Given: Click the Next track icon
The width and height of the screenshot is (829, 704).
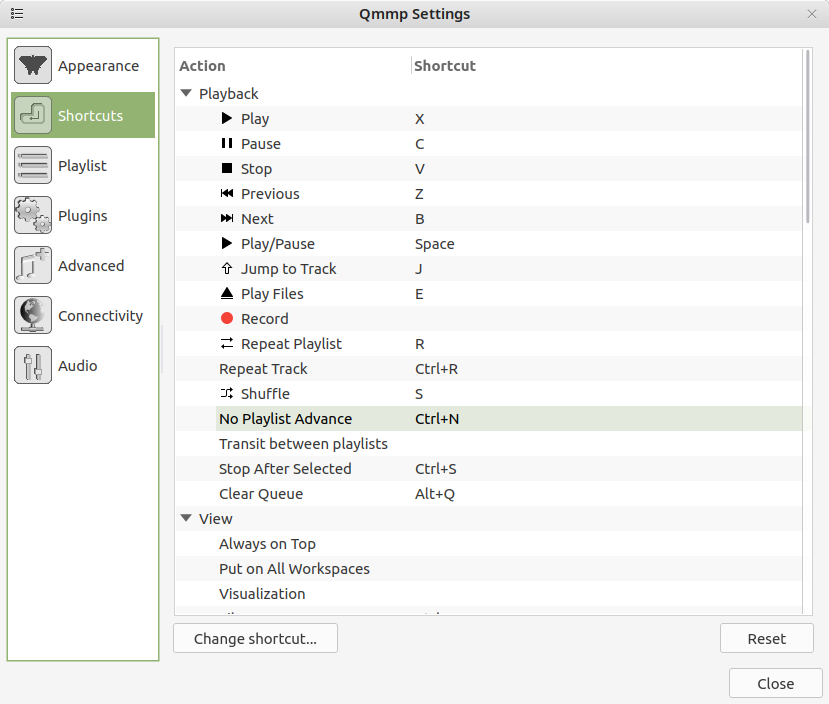Looking at the screenshot, I should pyautogui.click(x=227, y=218).
